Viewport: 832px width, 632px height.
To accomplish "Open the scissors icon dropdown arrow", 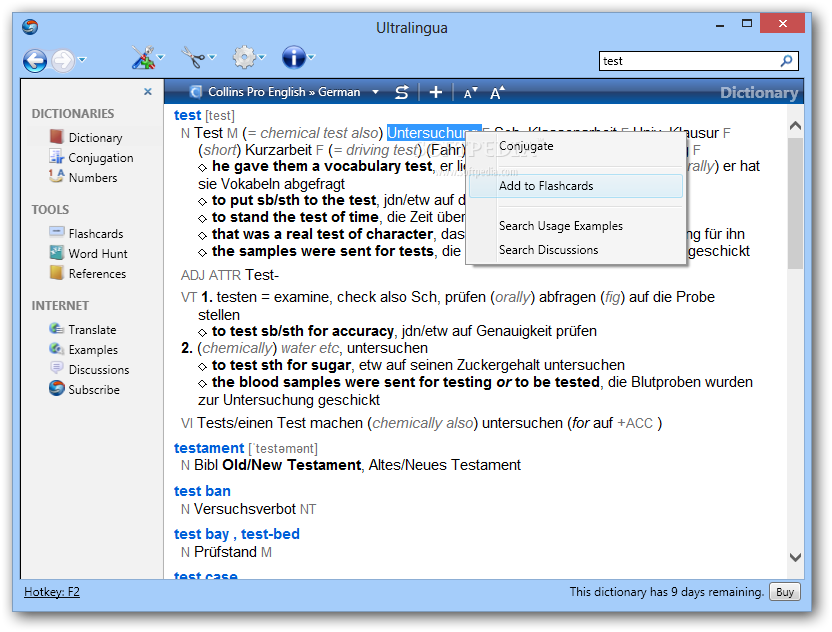I will [x=212, y=57].
